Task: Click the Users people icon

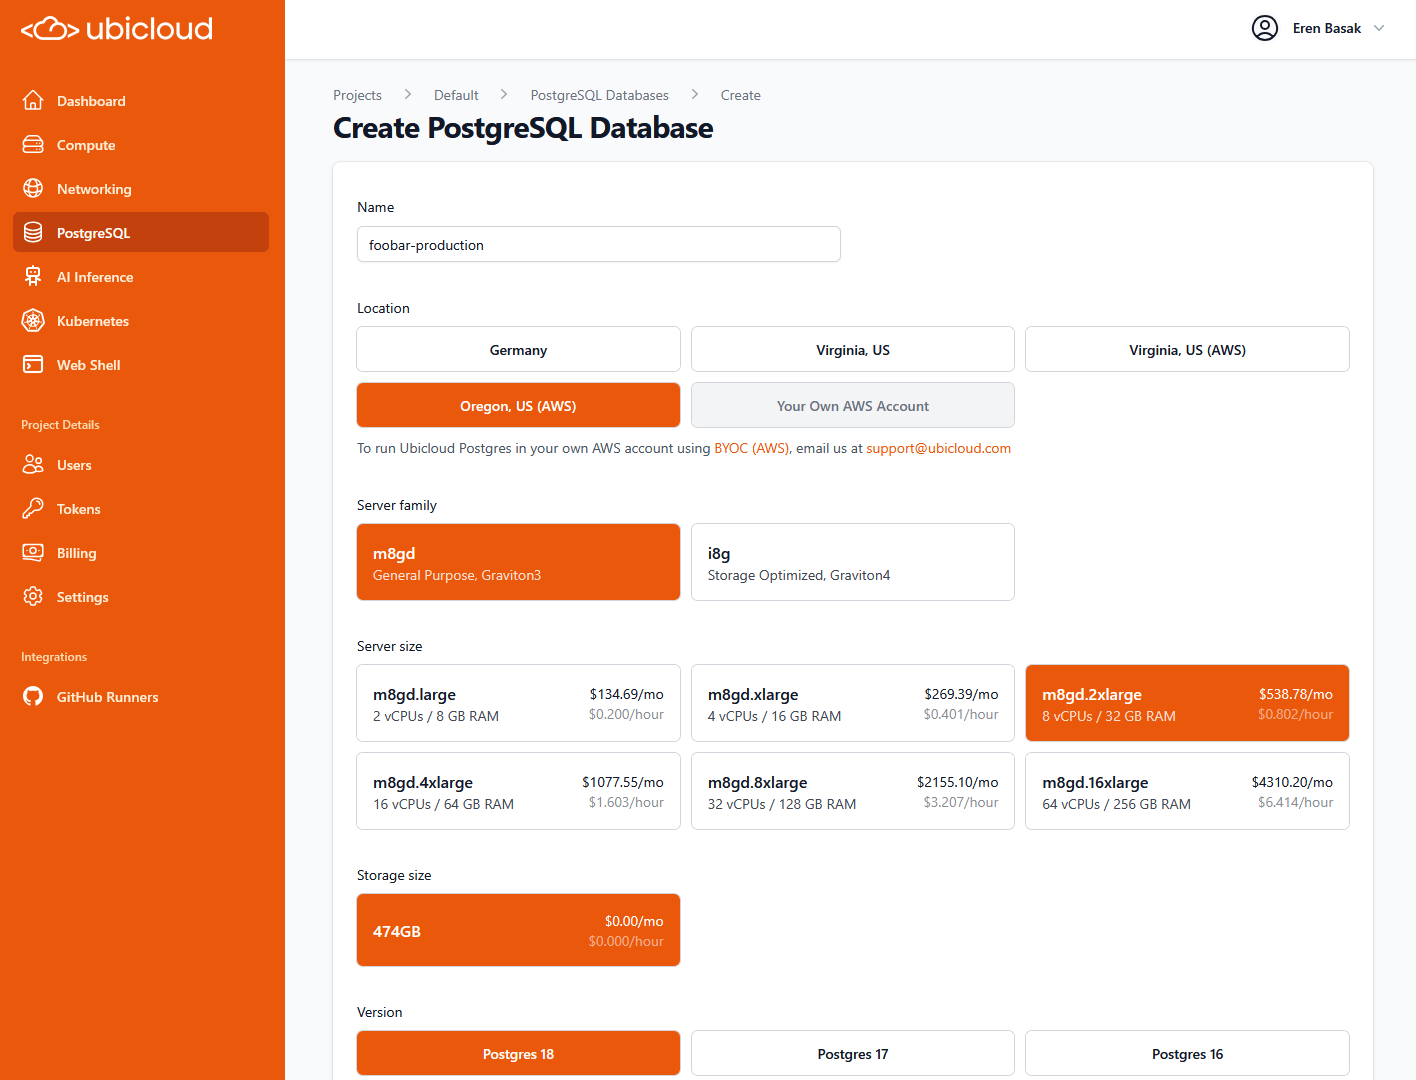Action: (x=33, y=465)
